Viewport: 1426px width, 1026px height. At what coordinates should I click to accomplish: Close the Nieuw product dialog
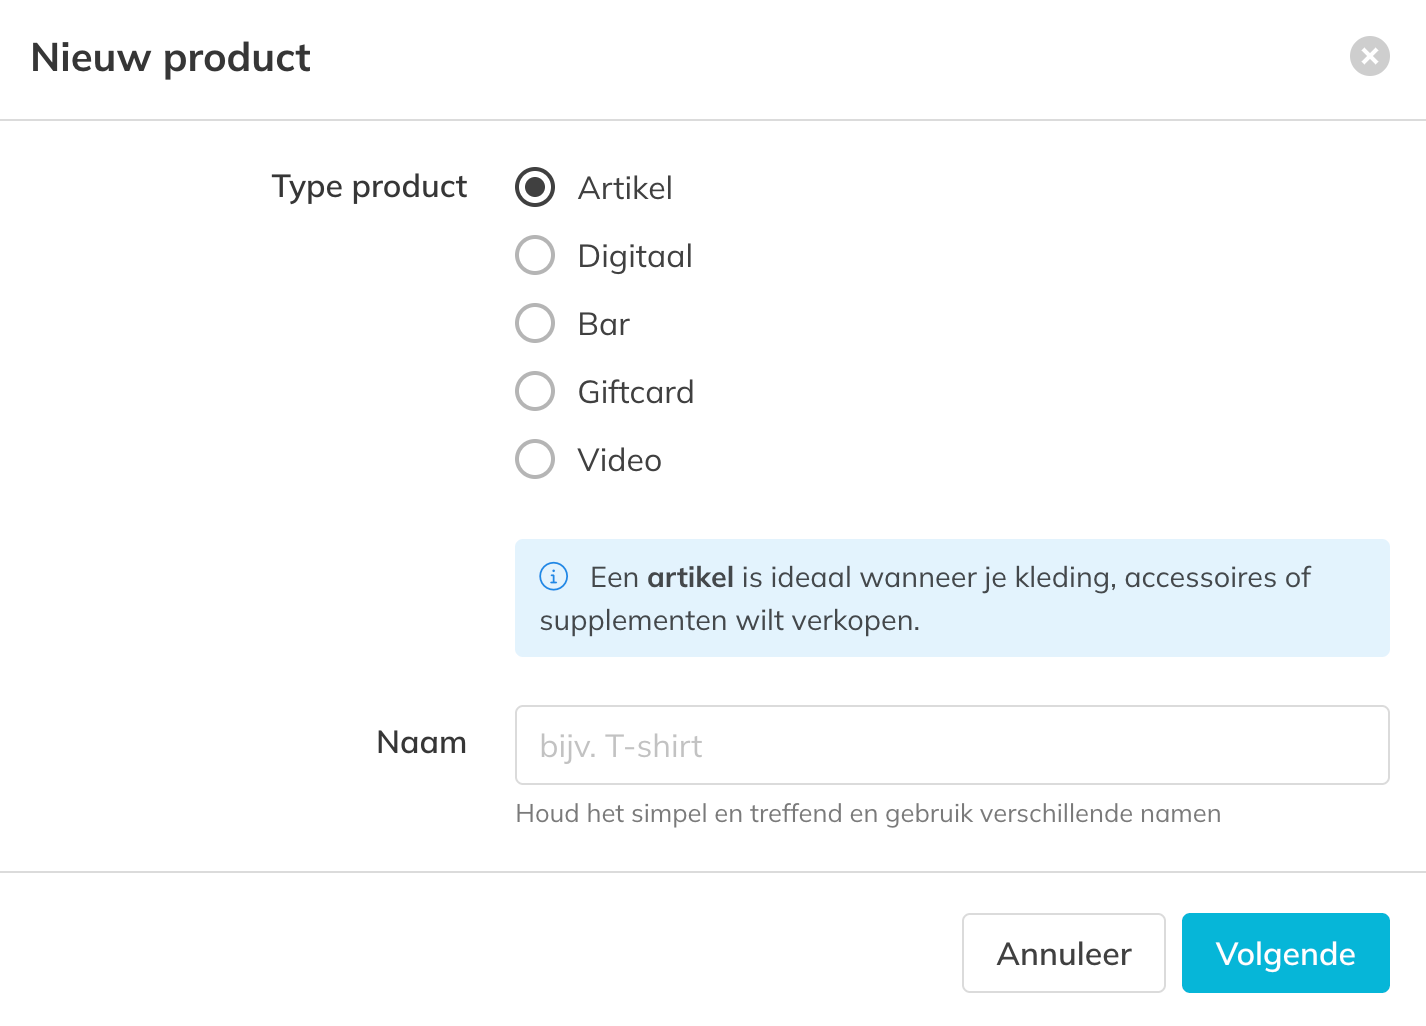tap(1369, 57)
